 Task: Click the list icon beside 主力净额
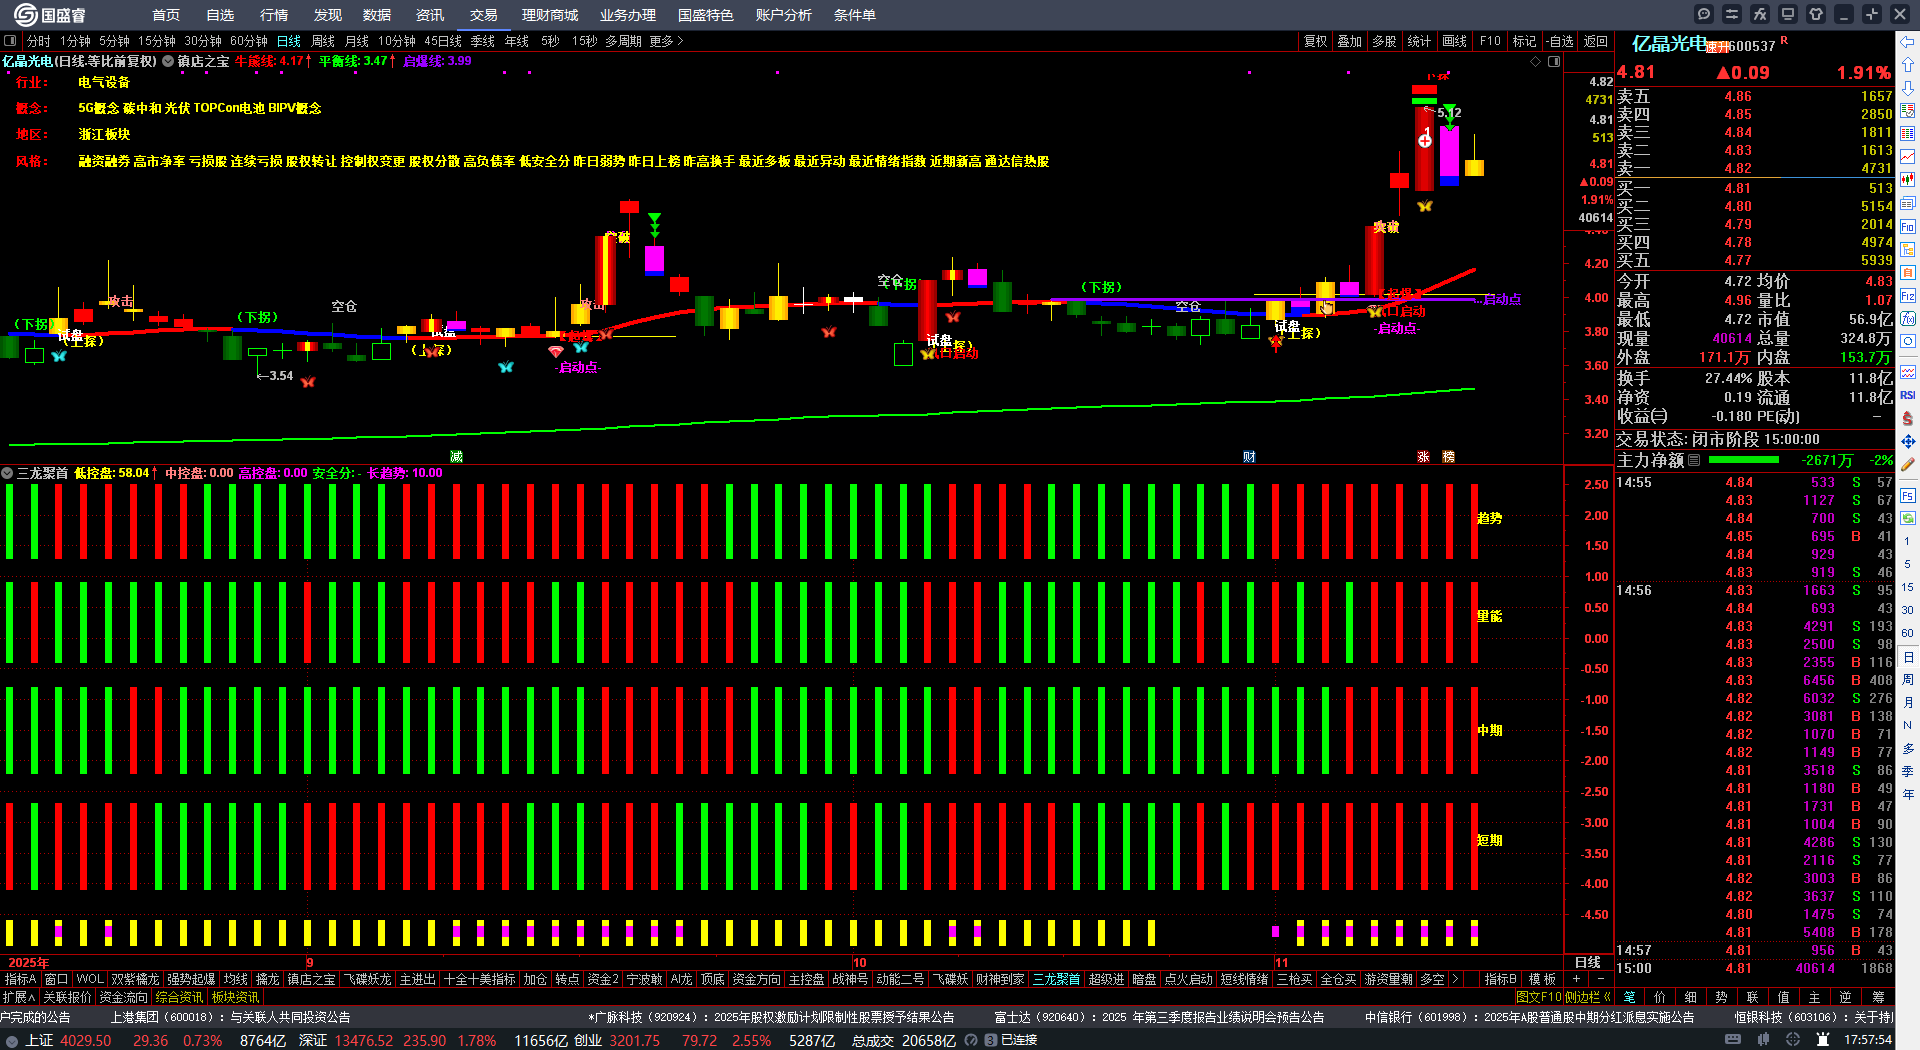pos(1694,460)
